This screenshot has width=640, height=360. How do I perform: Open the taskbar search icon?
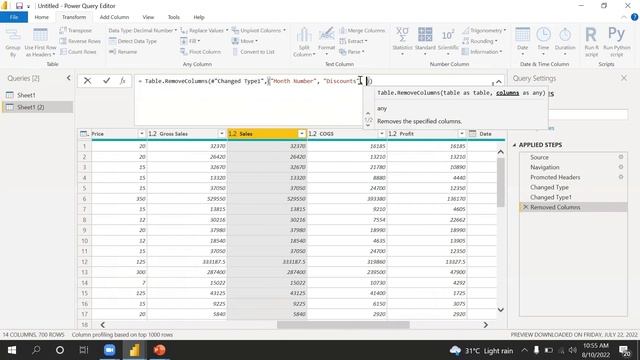point(36,350)
